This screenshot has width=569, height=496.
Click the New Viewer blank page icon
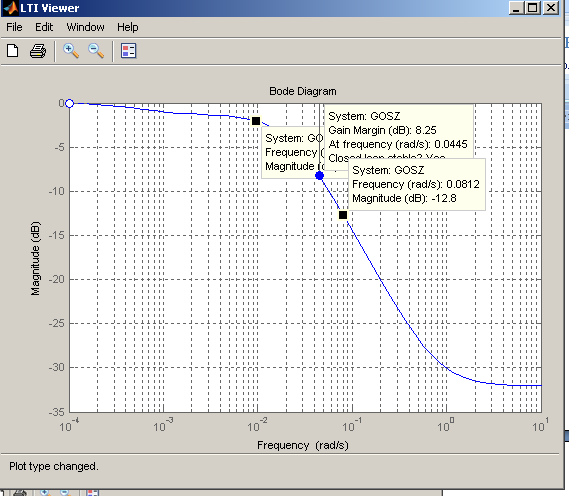(13, 51)
